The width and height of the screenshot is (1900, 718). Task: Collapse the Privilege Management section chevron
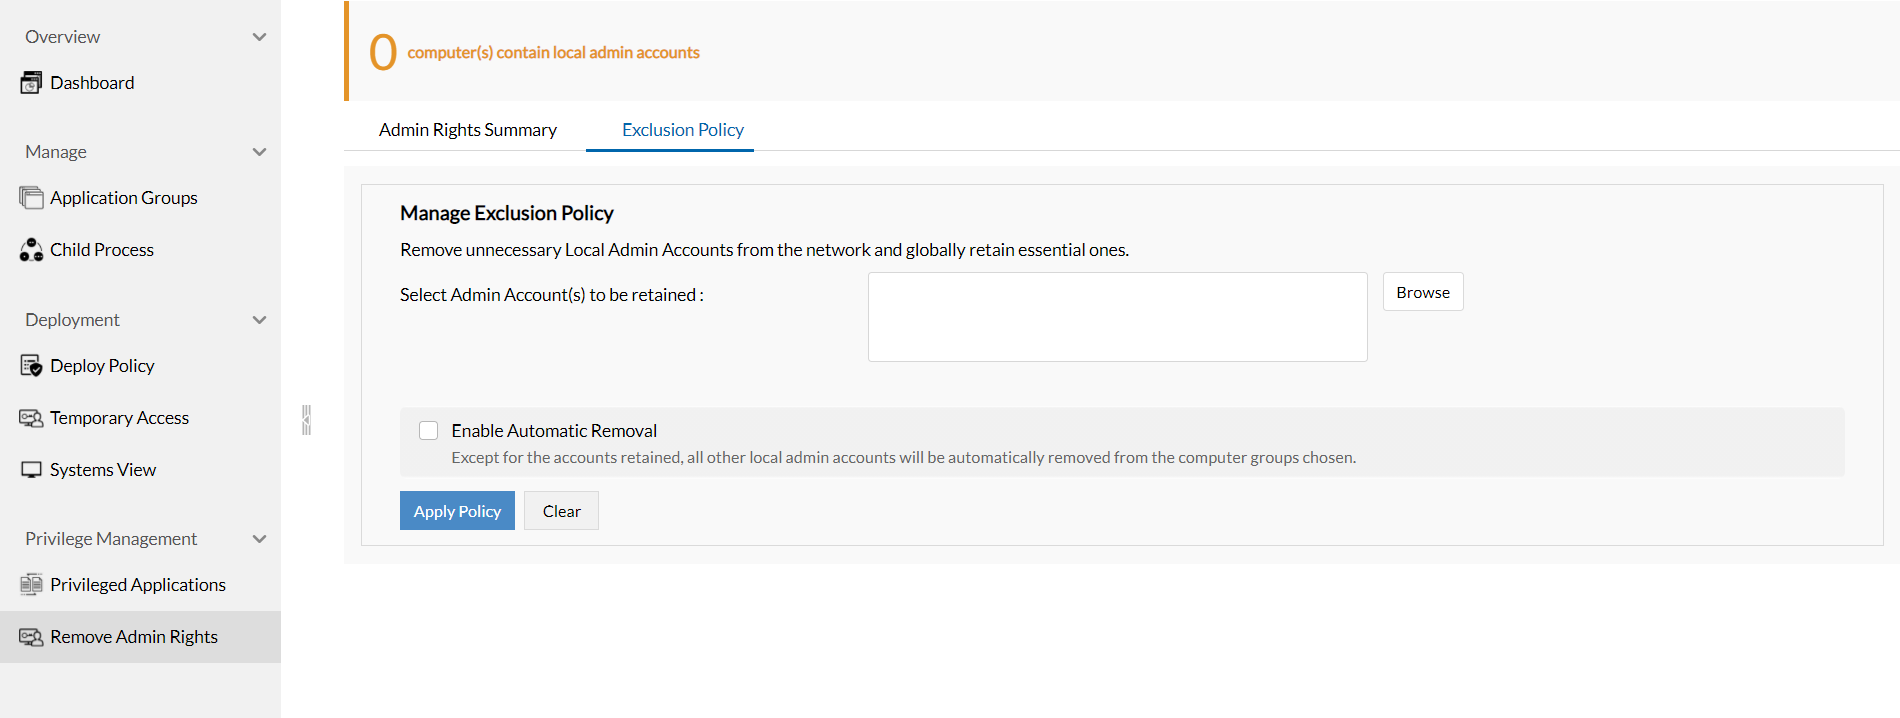[x=260, y=539]
